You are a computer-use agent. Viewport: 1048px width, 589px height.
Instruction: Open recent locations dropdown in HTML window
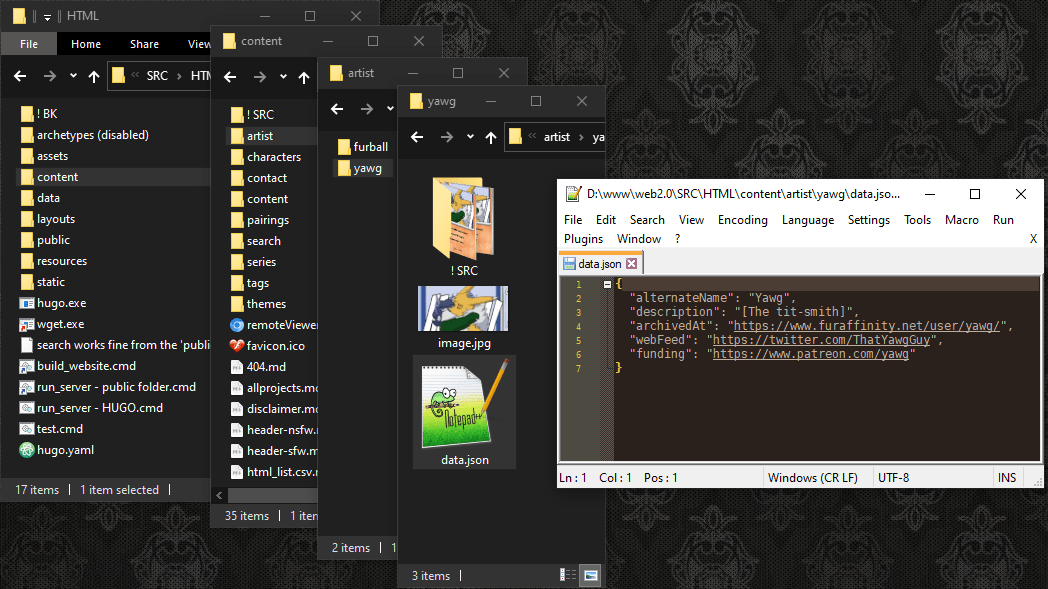pyautogui.click(x=73, y=75)
